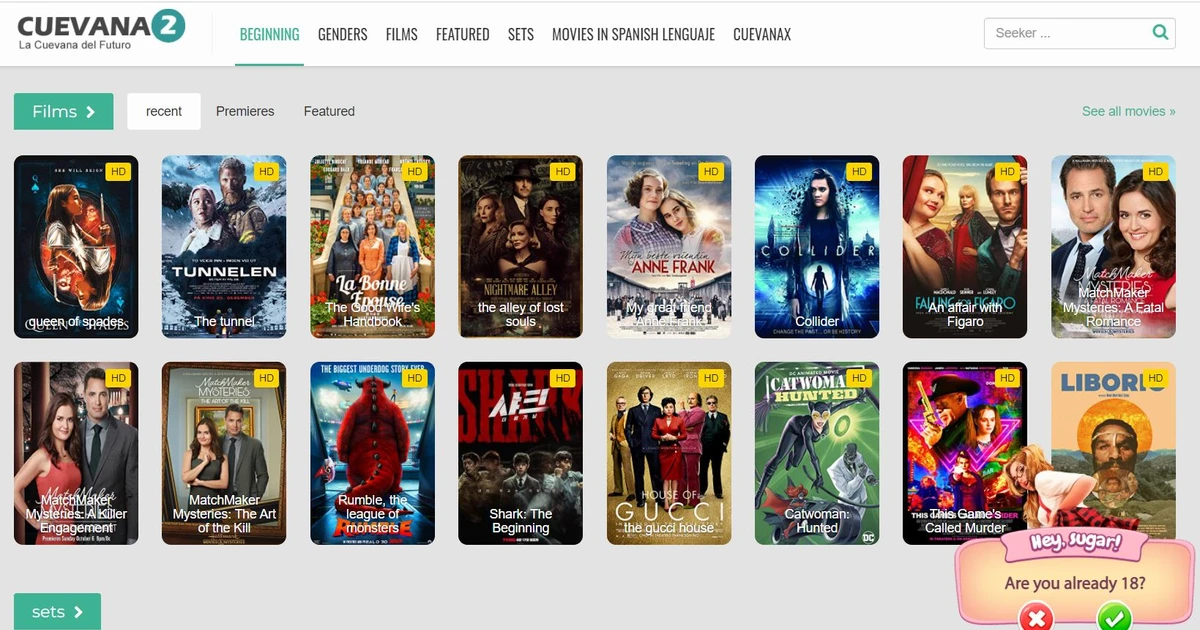Open the Beginning menu item

pos(269,34)
